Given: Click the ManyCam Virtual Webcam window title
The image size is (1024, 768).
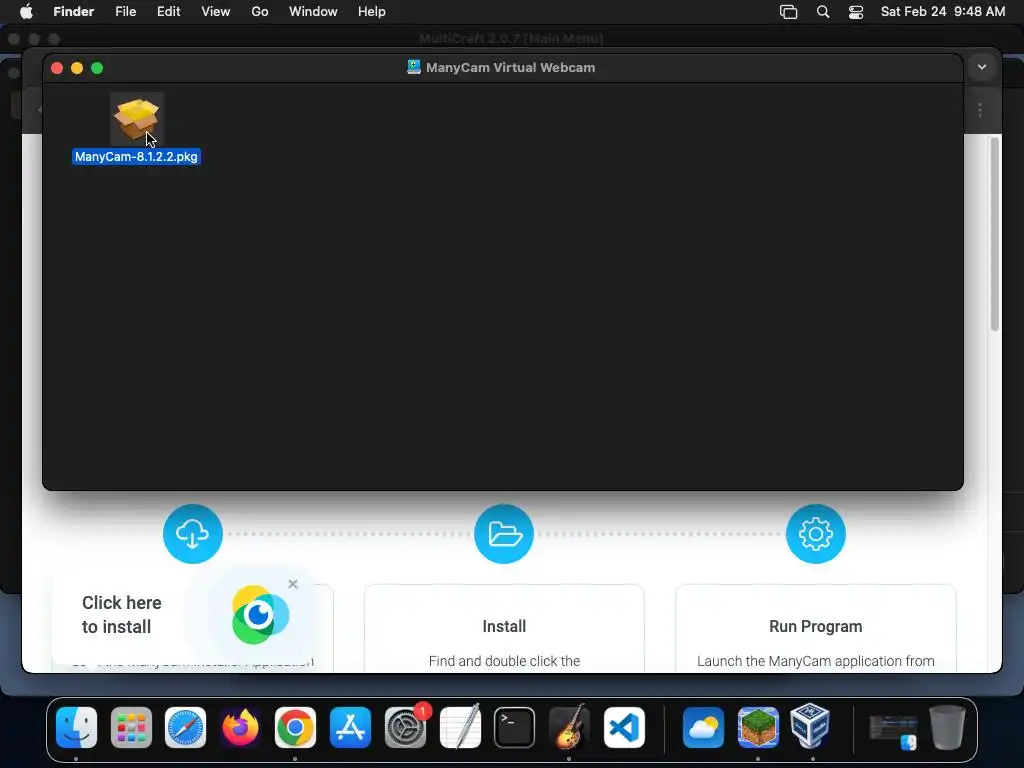Looking at the screenshot, I should pyautogui.click(x=510, y=67).
